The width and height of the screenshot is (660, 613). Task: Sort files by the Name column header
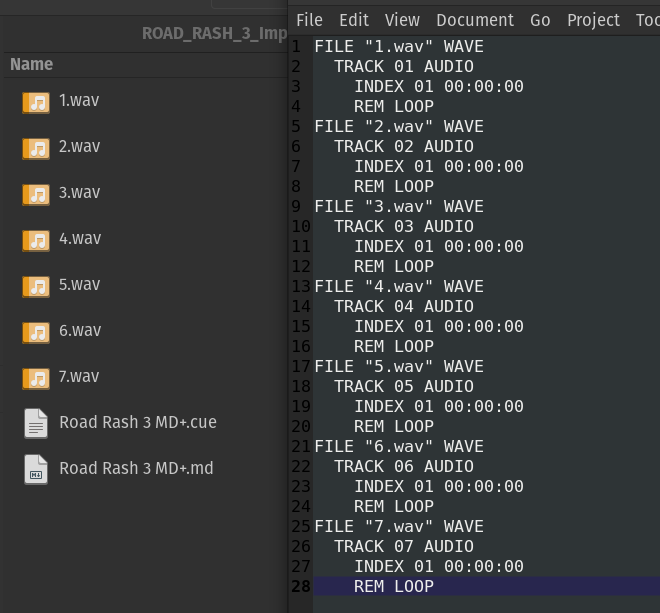pyautogui.click(x=32, y=64)
